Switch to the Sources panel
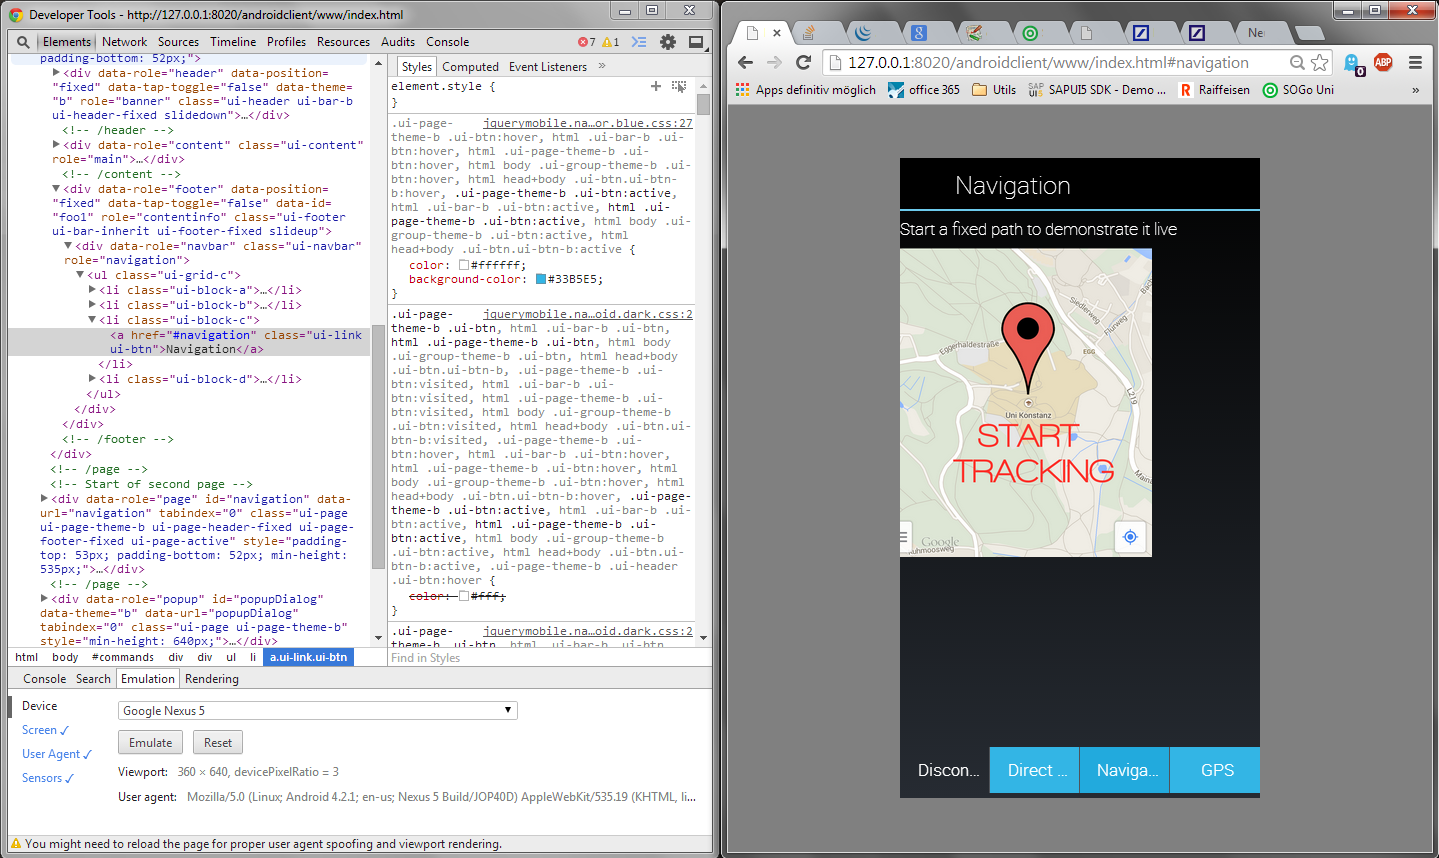Viewport: 1439px width, 858px height. [x=178, y=42]
